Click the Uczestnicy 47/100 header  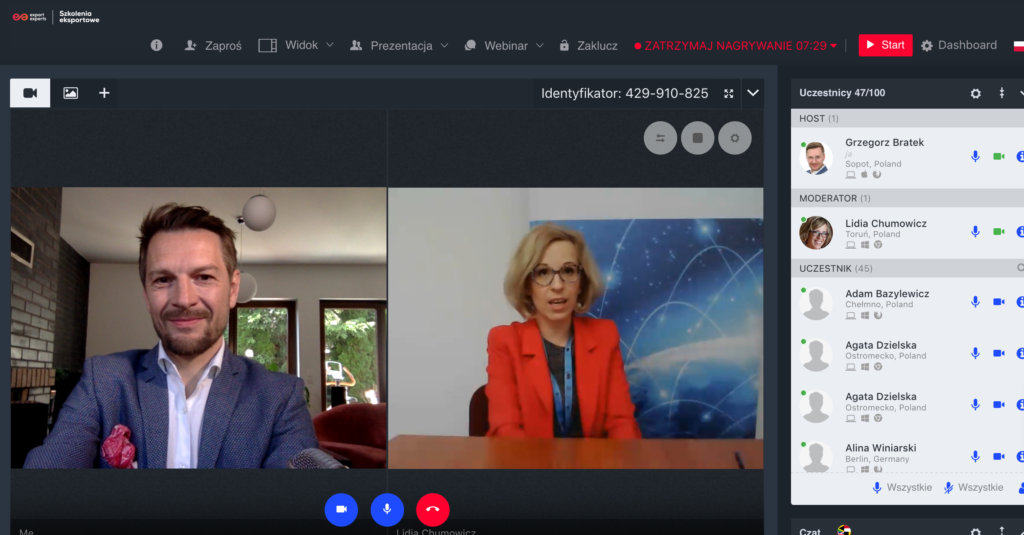tap(842, 93)
